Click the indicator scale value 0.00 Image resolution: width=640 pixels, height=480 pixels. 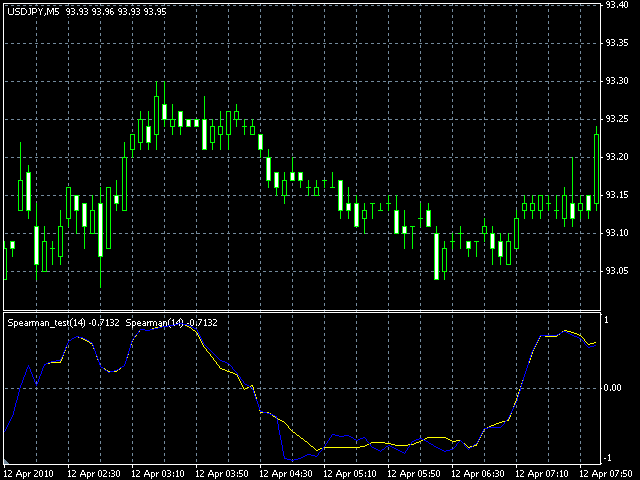coord(612,387)
